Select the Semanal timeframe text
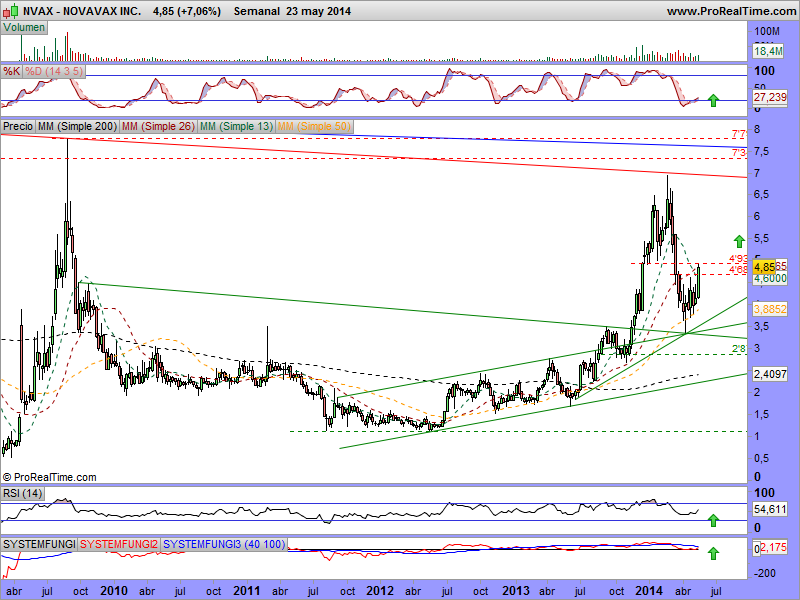The height and width of the screenshot is (600, 800). 257,11
